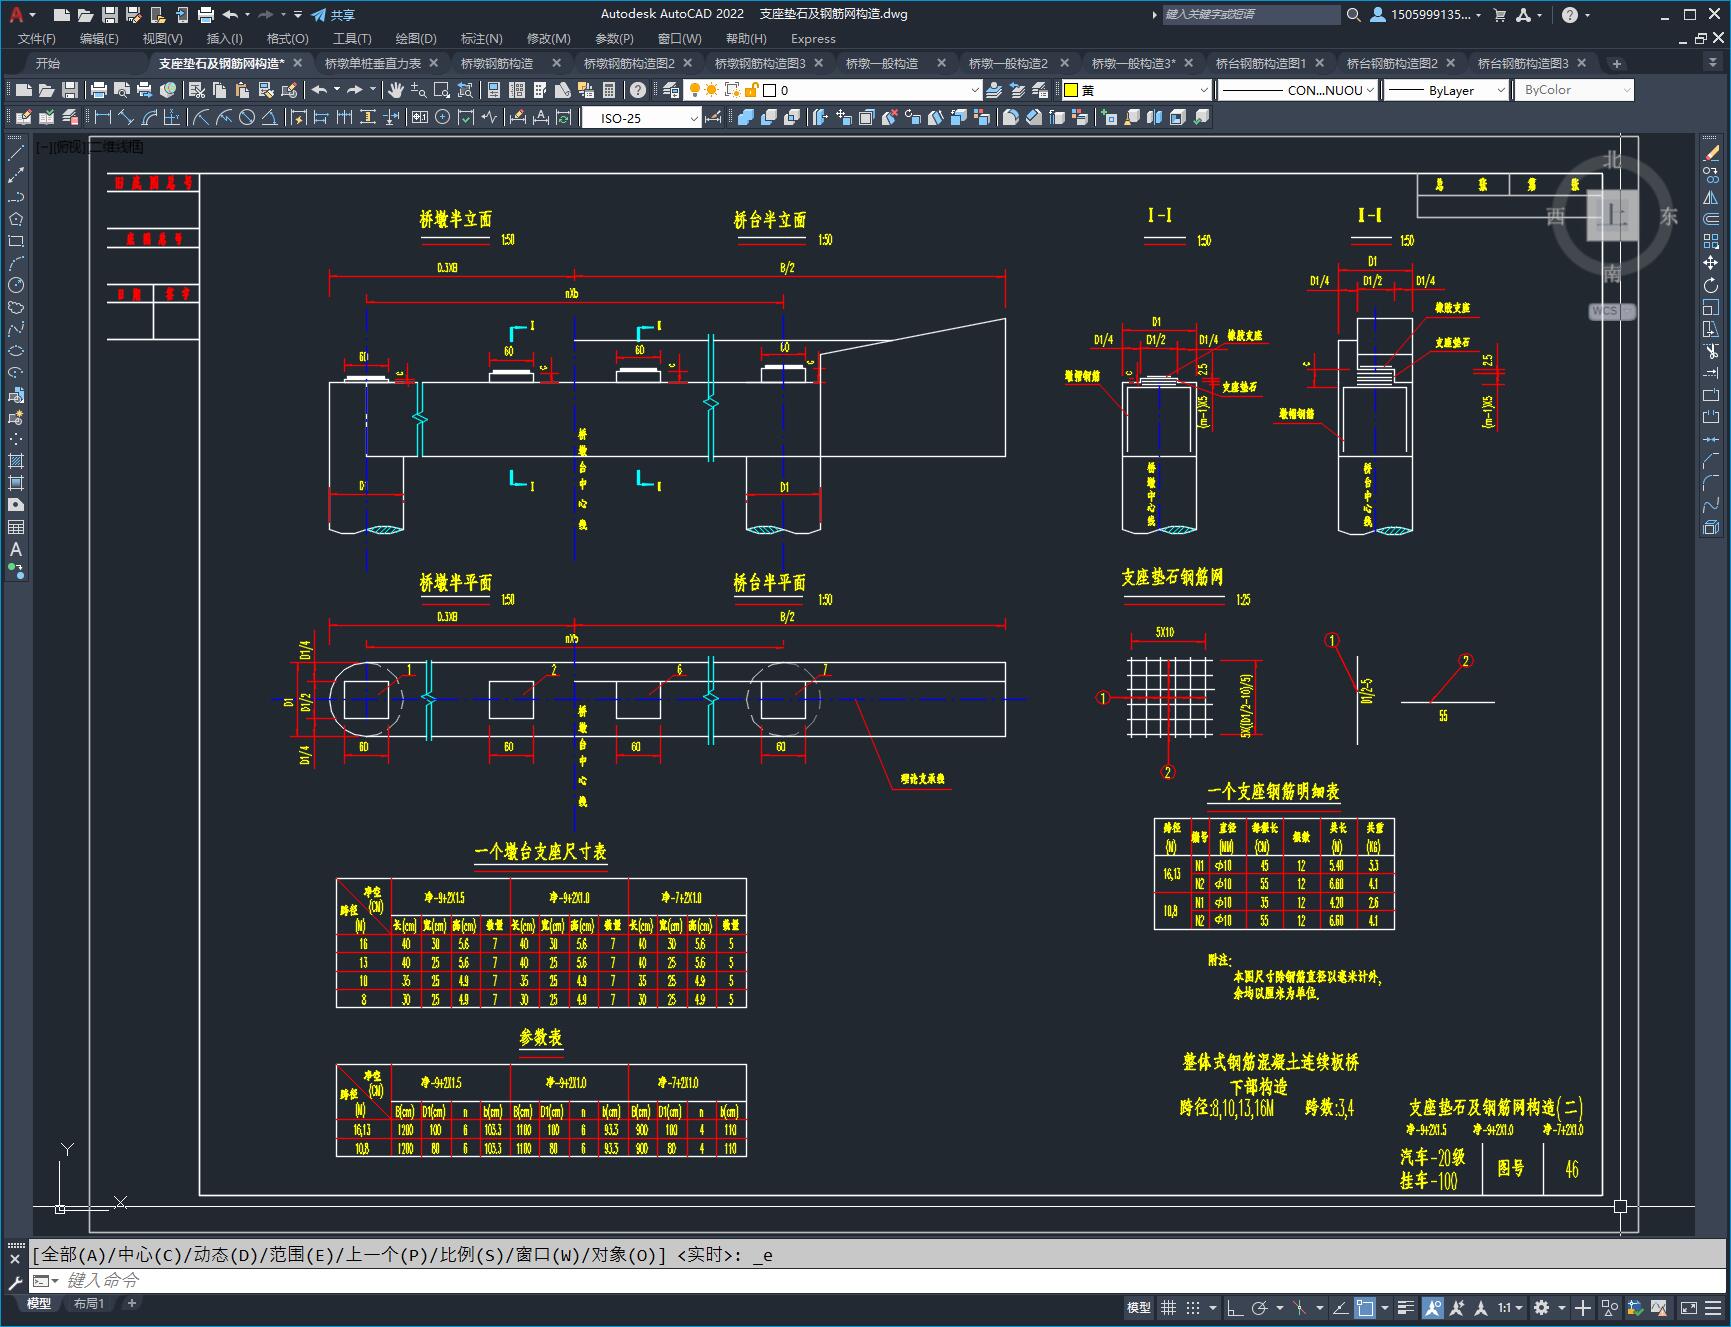Click the 模型 button in the status bar

pyautogui.click(x=1139, y=1307)
